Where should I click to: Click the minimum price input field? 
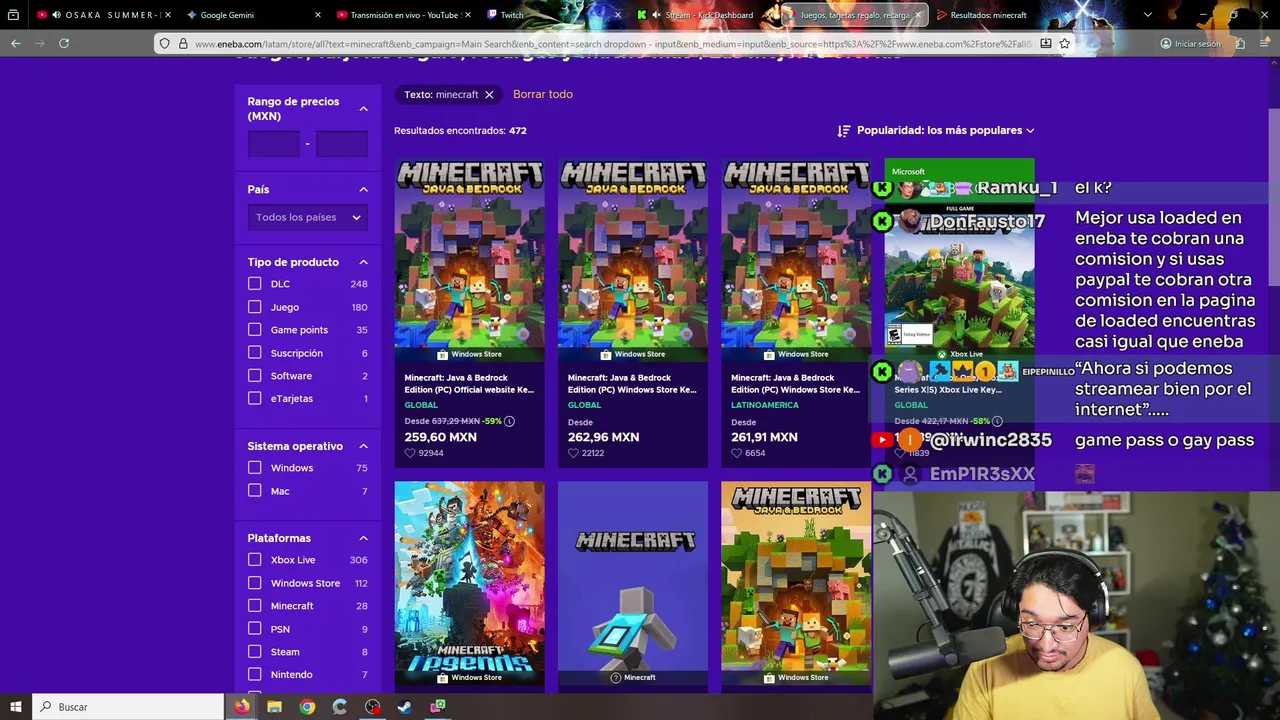[274, 144]
